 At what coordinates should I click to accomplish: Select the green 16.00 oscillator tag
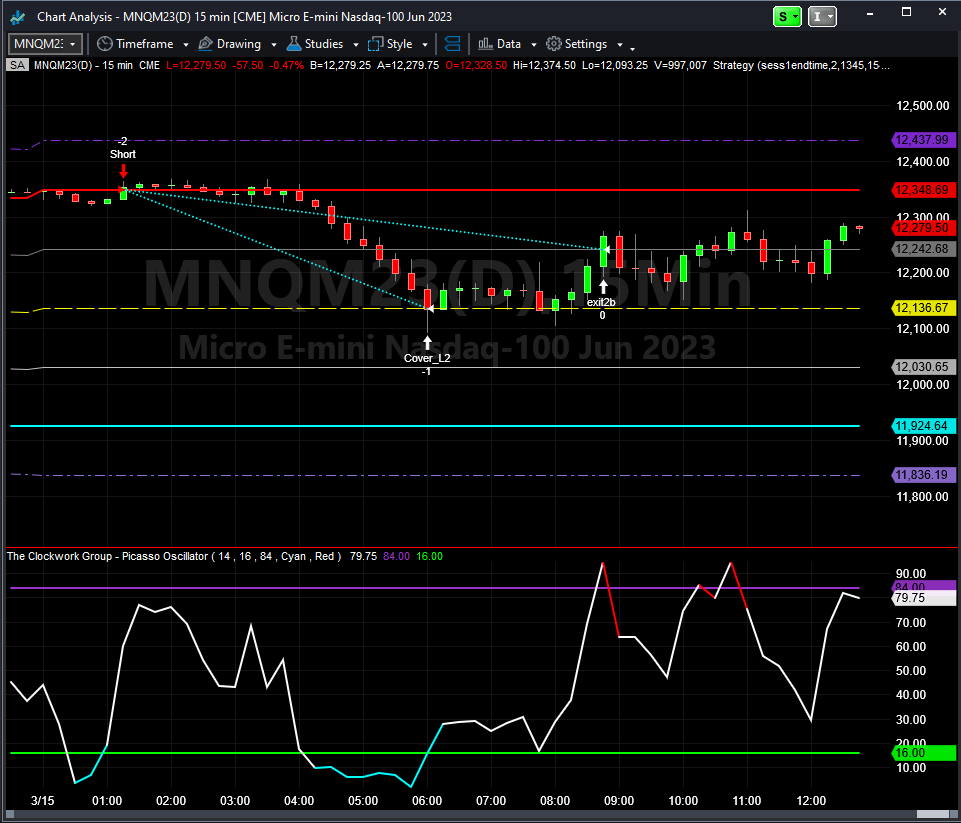(x=923, y=753)
